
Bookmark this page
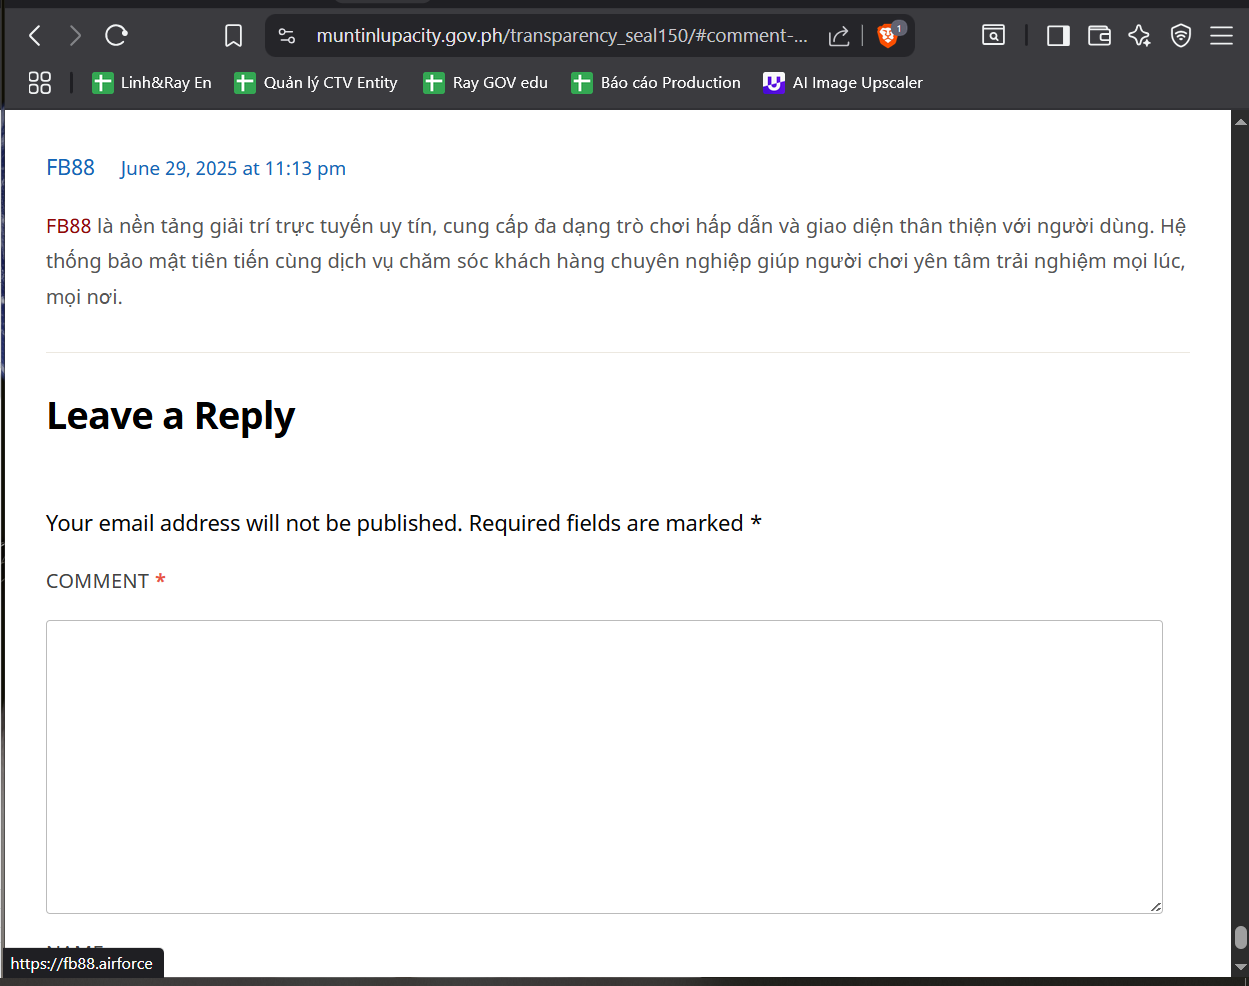click(x=233, y=36)
